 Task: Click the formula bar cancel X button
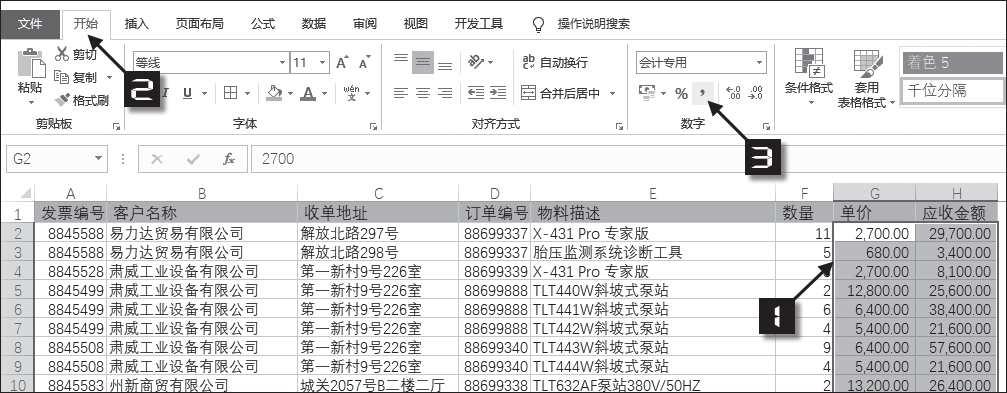(x=156, y=159)
